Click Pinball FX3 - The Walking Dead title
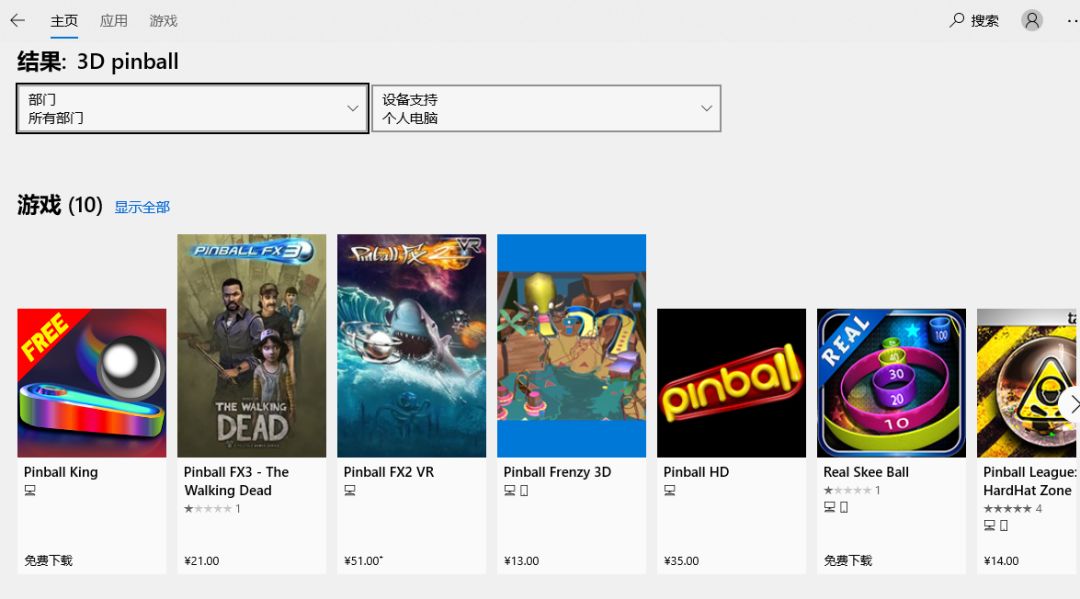Viewport: 1080px width, 599px height. [236, 481]
